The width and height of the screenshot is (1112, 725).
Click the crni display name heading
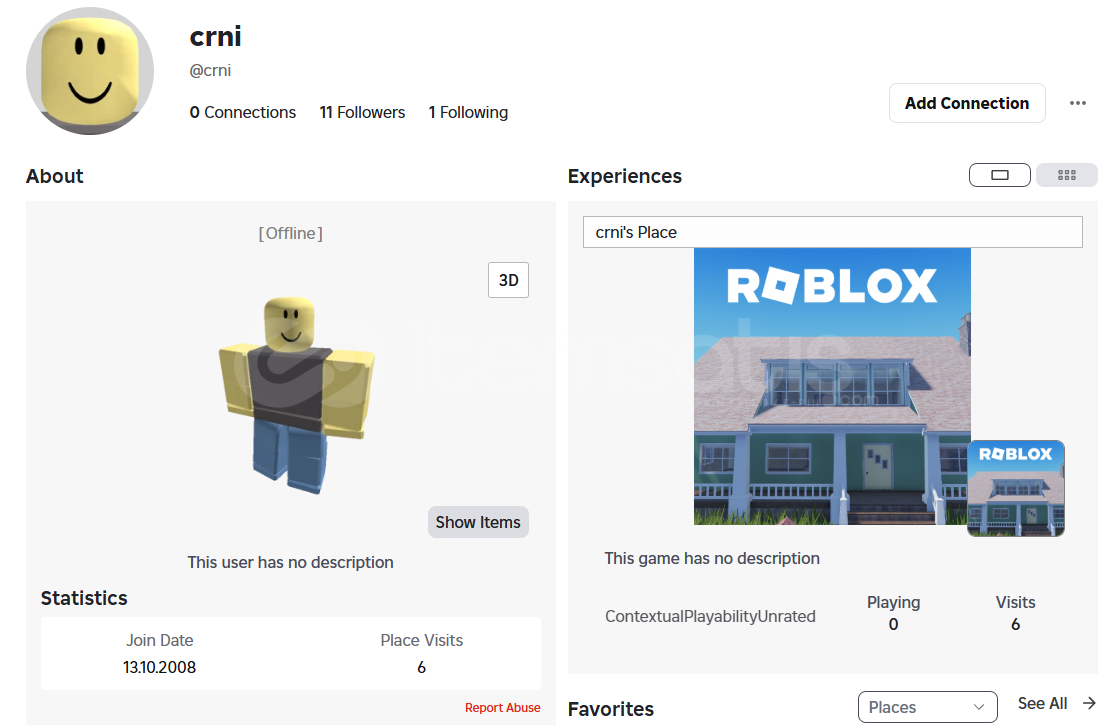(x=216, y=36)
